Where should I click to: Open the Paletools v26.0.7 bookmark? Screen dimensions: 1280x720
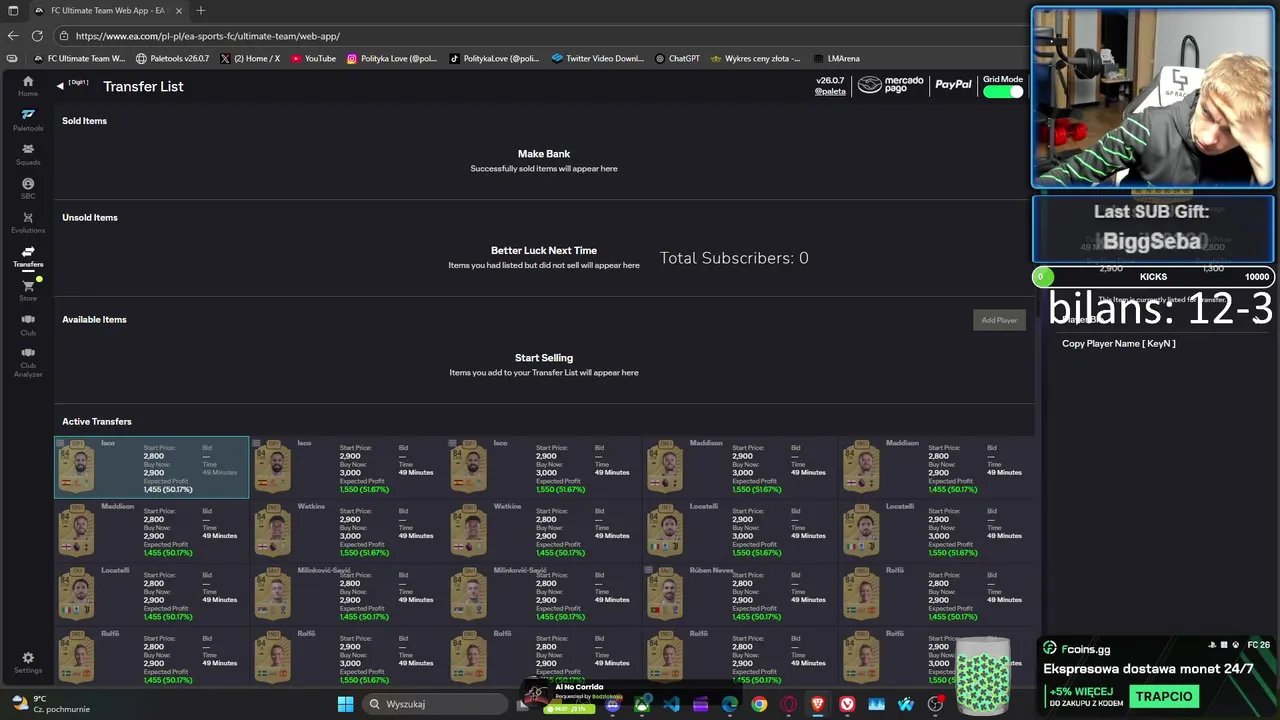pyautogui.click(x=172, y=58)
